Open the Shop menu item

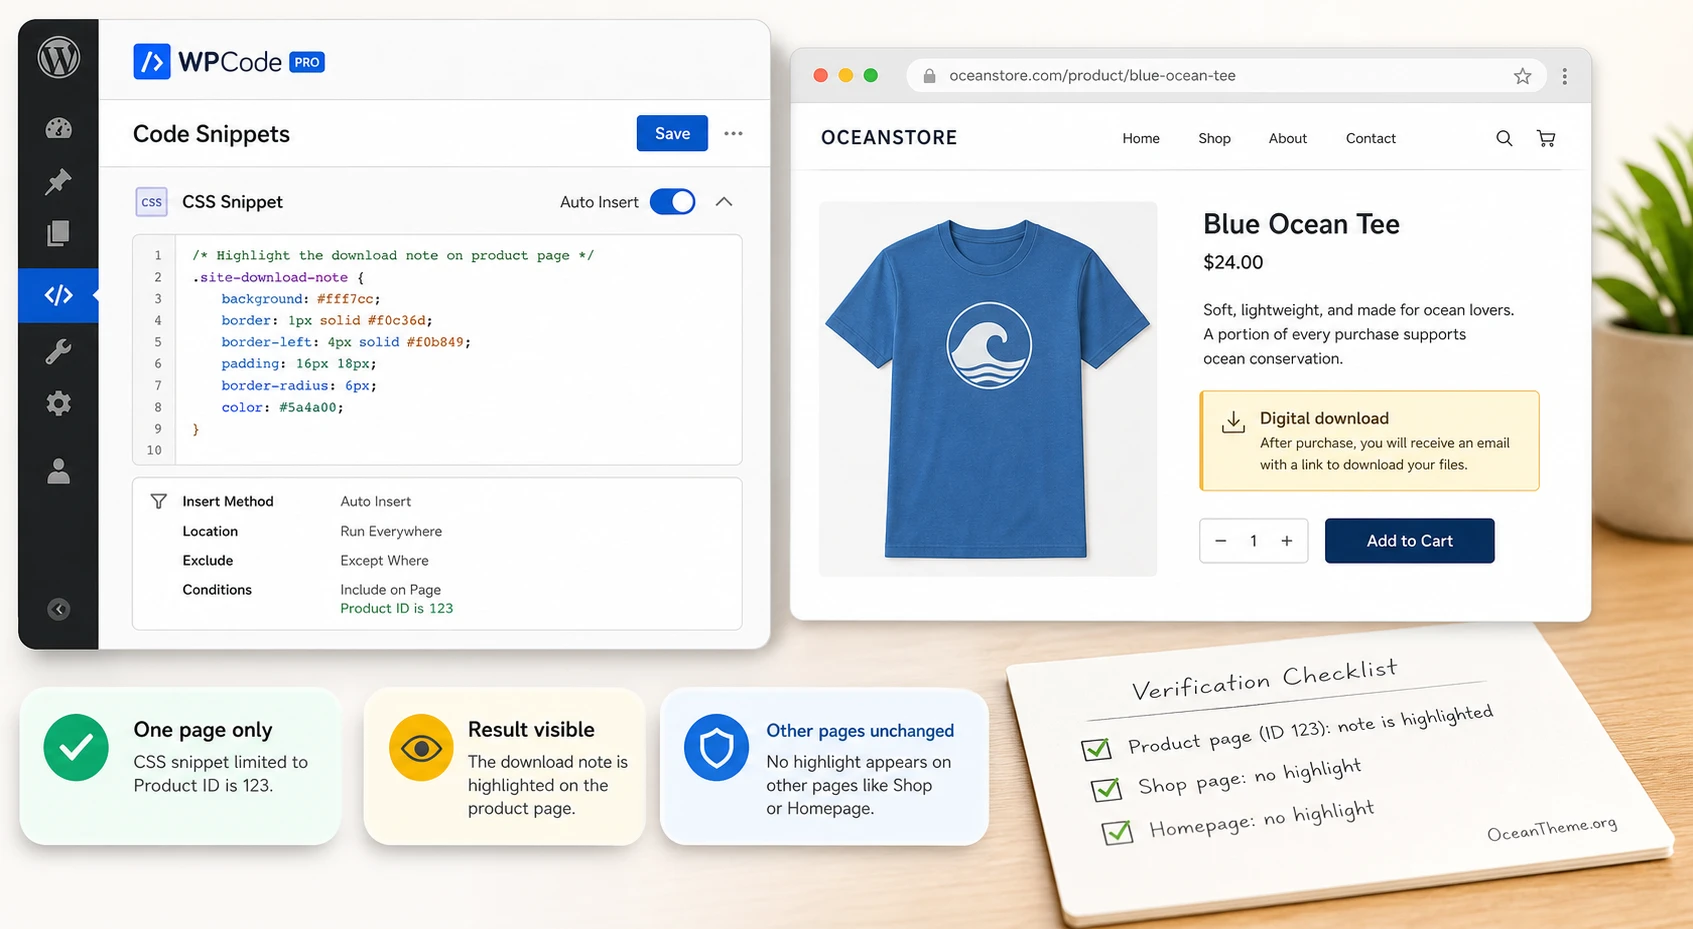[x=1214, y=138]
